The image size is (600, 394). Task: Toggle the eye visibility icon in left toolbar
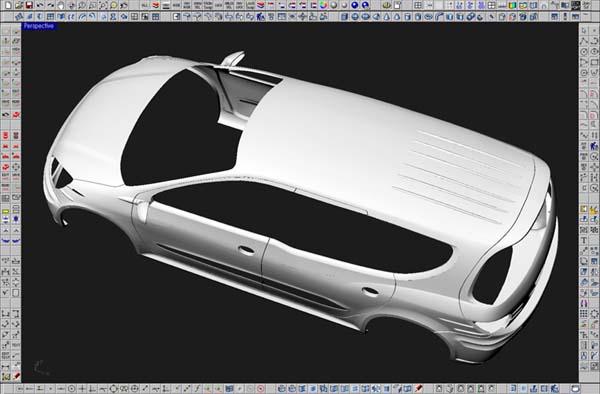(6, 114)
